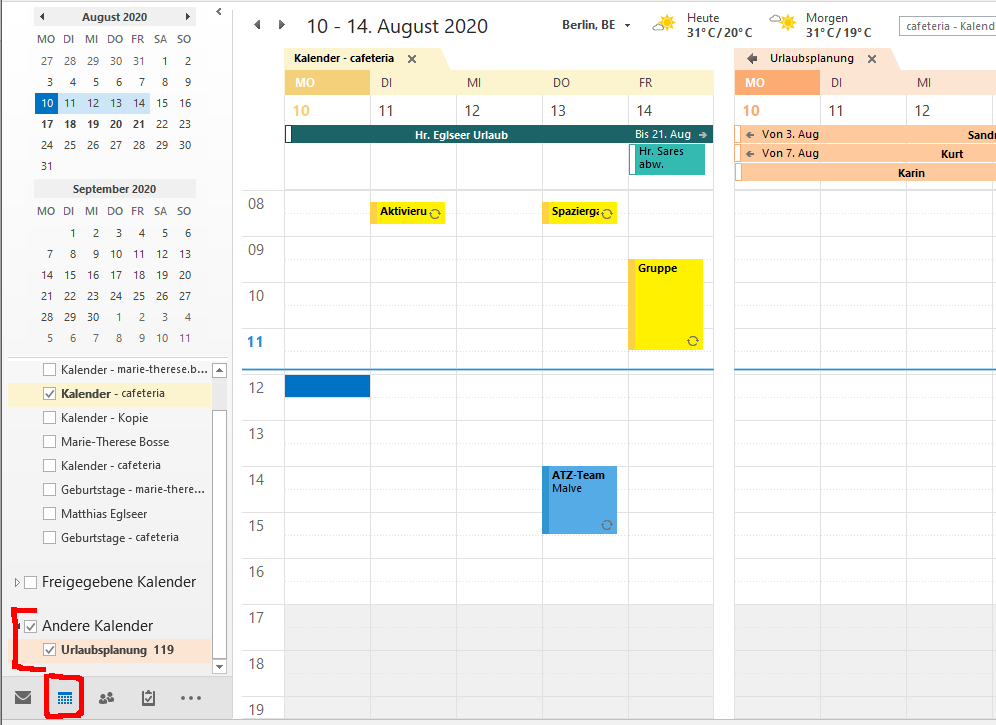Show next month in mini calendar
The height and width of the screenshot is (725, 996).
(x=188, y=17)
